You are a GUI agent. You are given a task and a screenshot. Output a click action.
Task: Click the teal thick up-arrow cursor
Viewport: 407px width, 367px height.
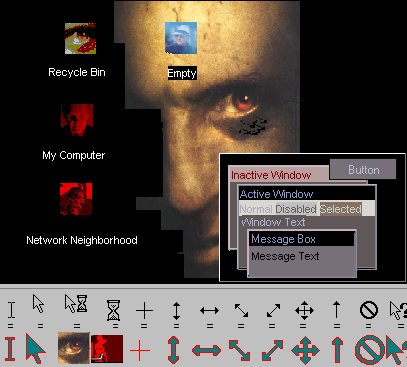point(337,350)
